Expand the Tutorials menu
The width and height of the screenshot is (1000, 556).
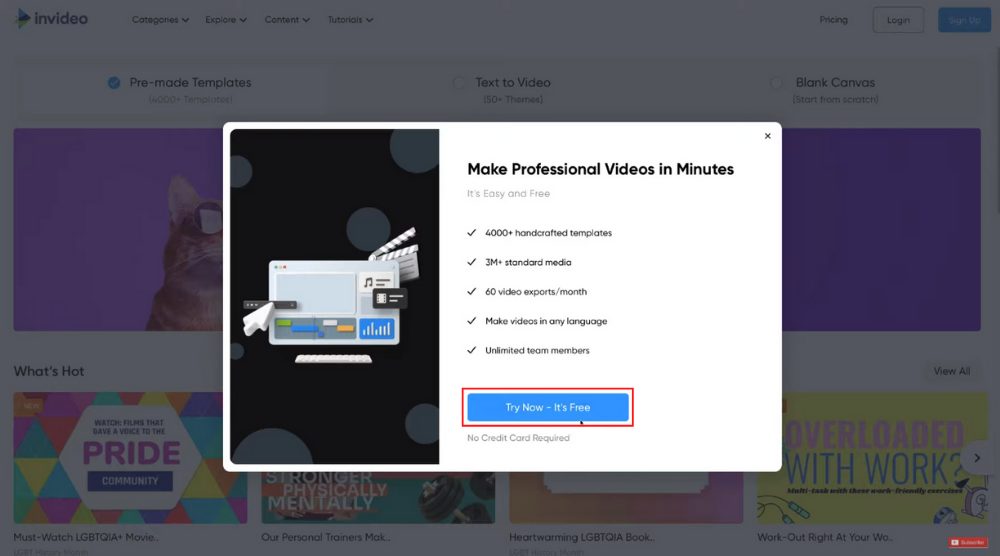(350, 20)
